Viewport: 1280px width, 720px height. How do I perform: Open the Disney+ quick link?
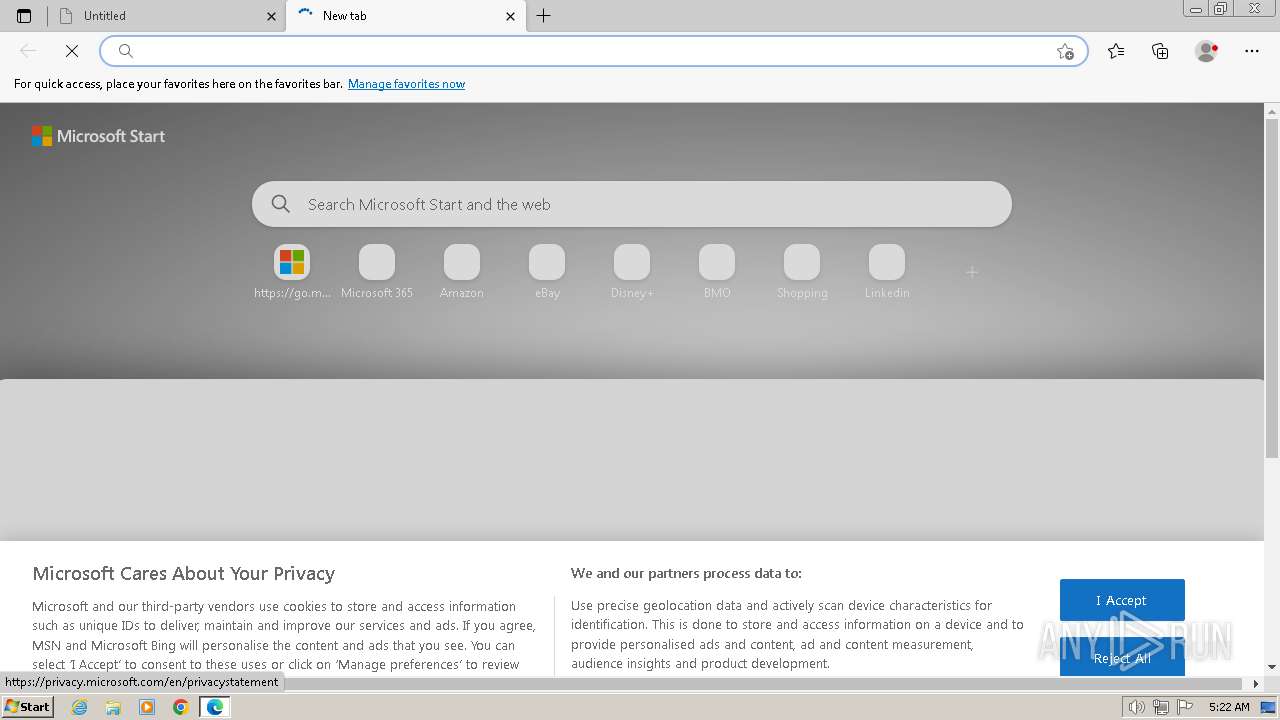632,272
